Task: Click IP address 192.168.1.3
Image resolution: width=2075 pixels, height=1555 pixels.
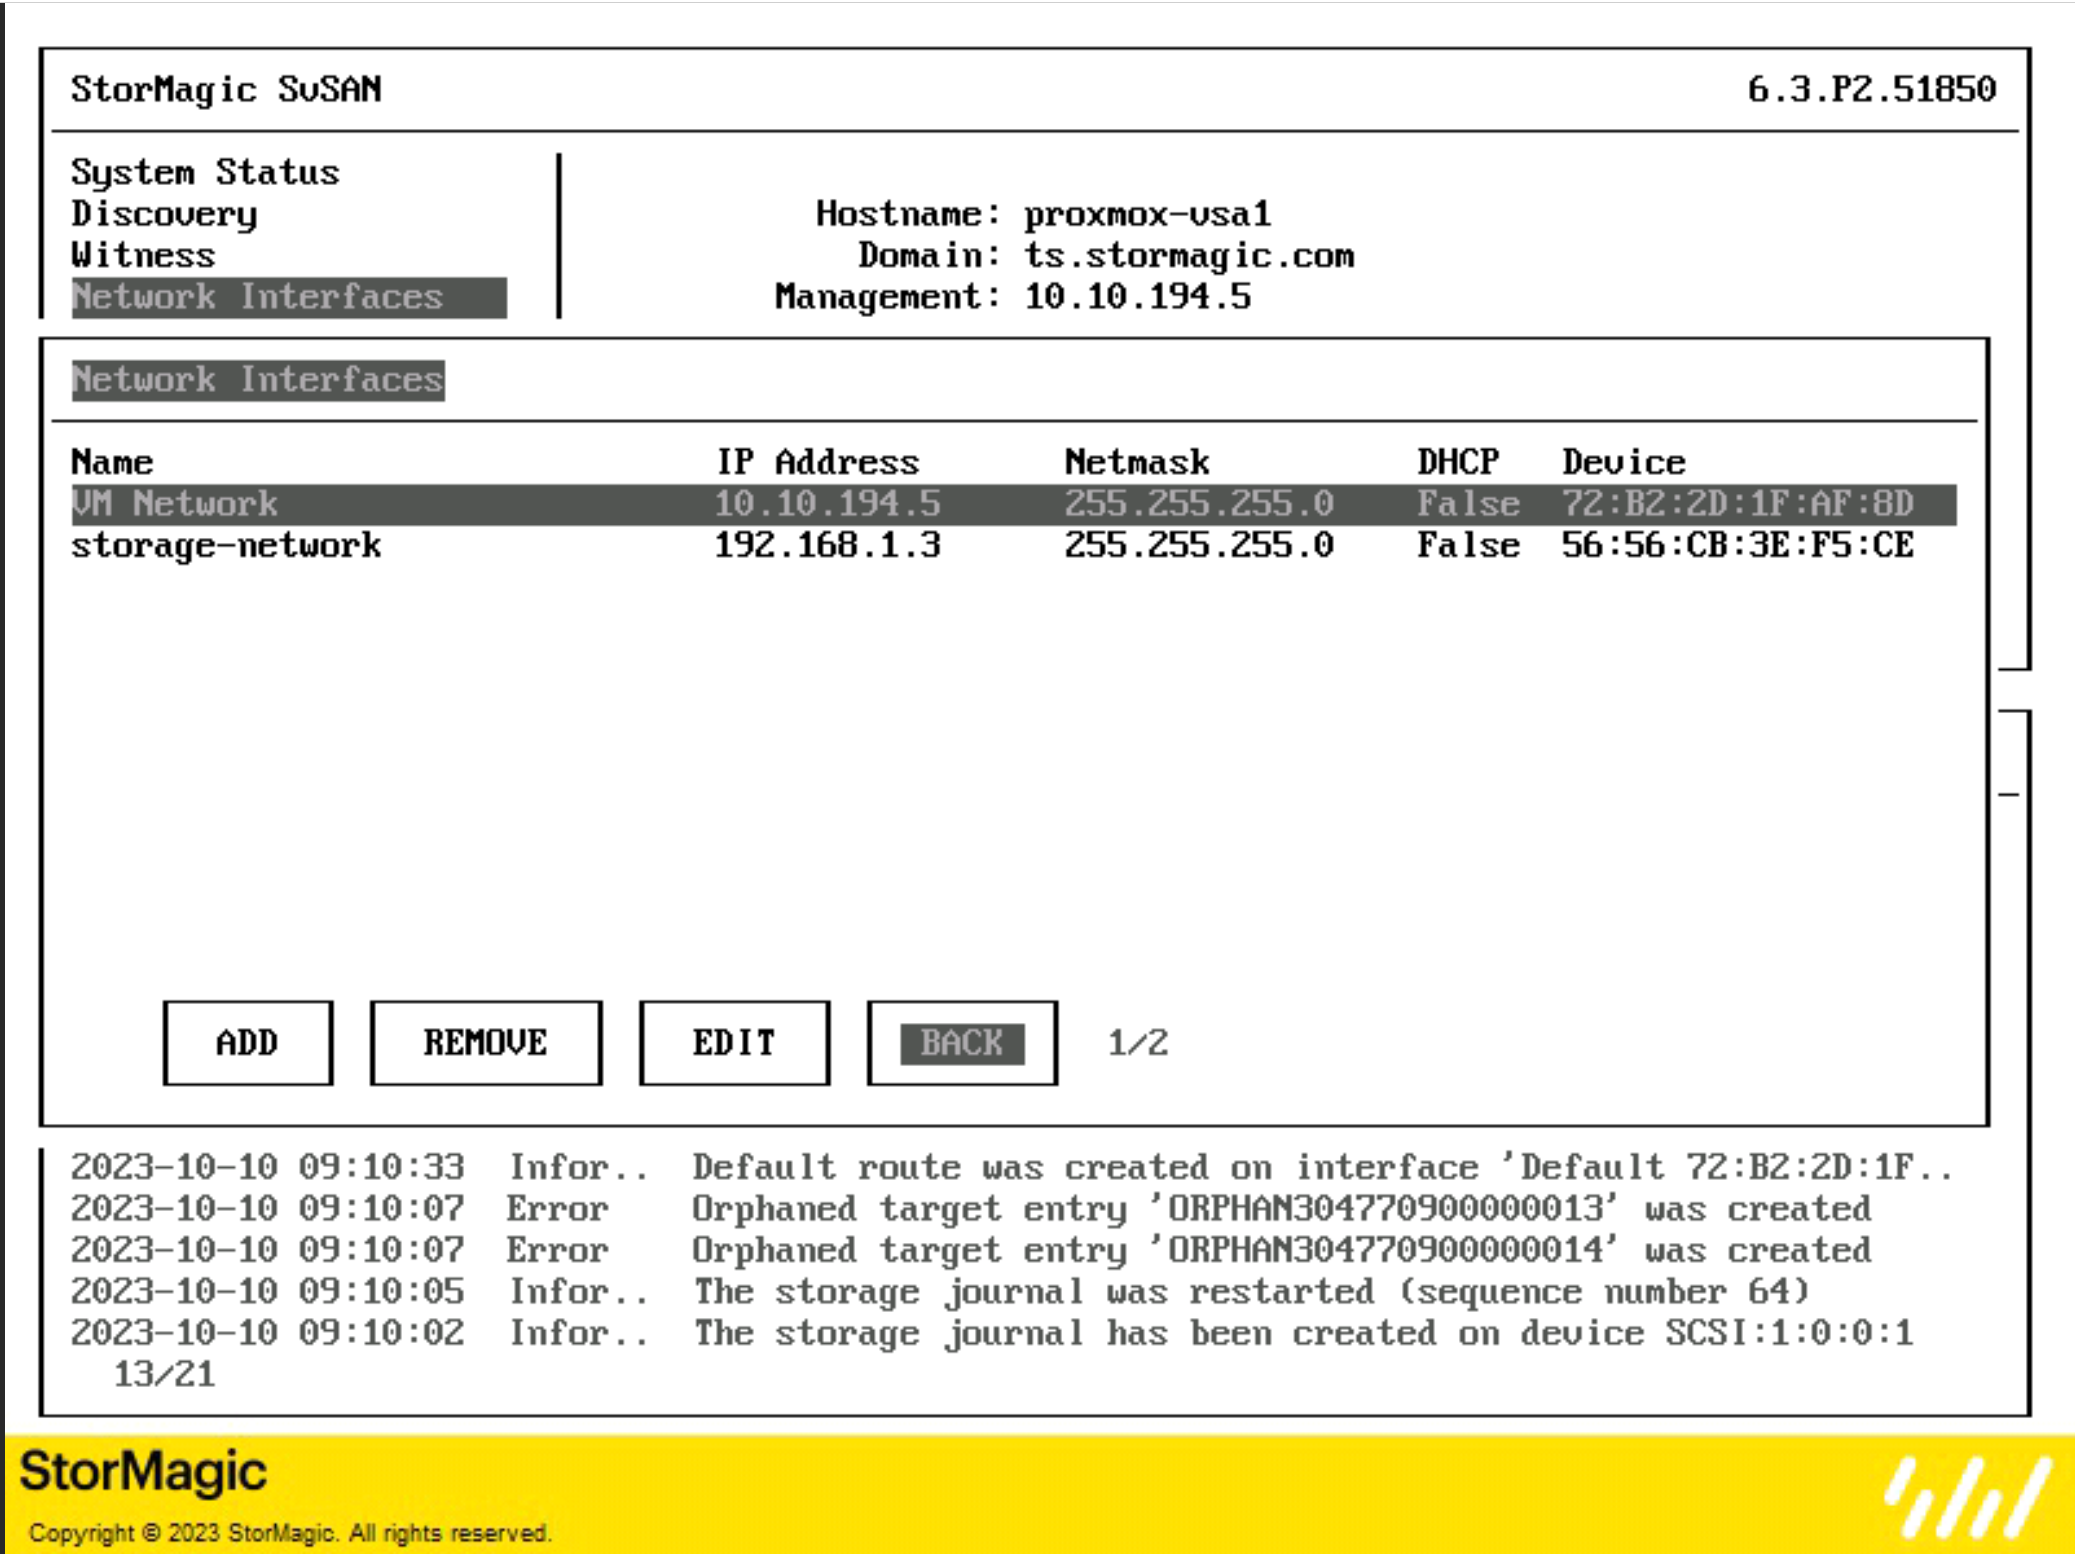Action: click(x=828, y=546)
